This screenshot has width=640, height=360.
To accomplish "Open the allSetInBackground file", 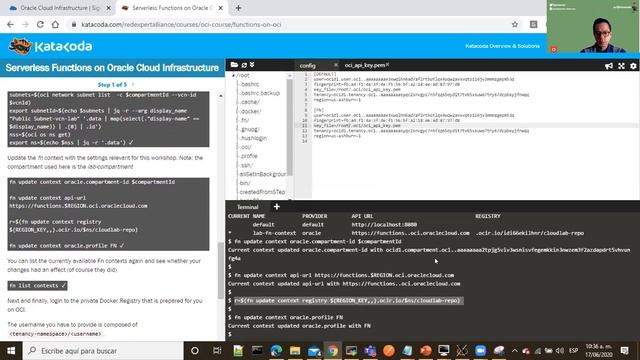I will (263, 174).
